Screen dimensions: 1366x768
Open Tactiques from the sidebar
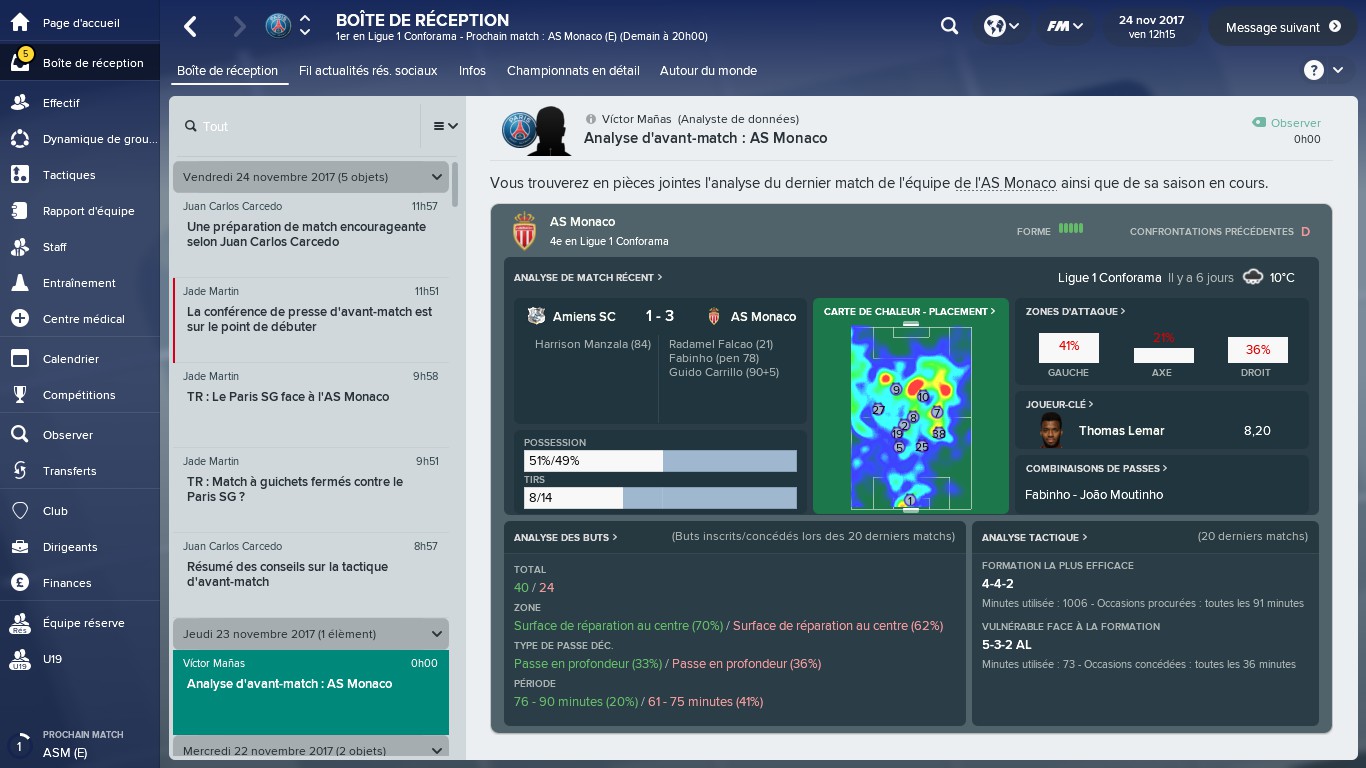coord(69,175)
